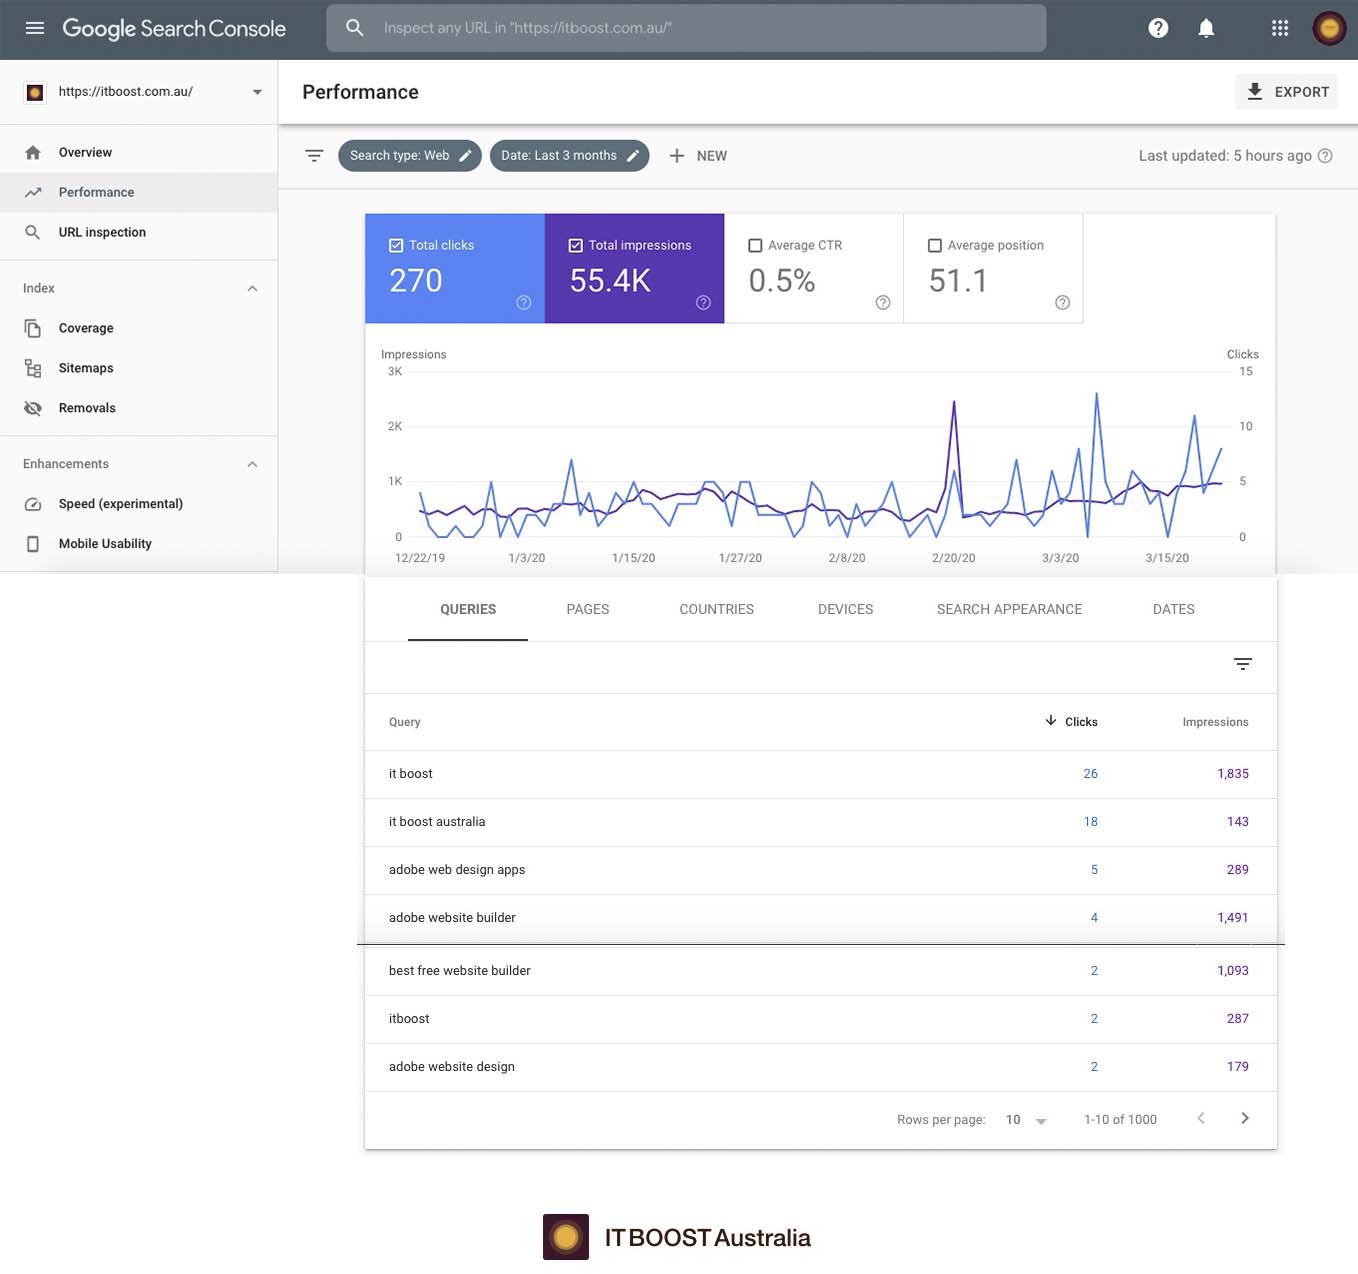Open Google apps grid icon
Viewport: 1358px width, 1274px height.
point(1280,28)
